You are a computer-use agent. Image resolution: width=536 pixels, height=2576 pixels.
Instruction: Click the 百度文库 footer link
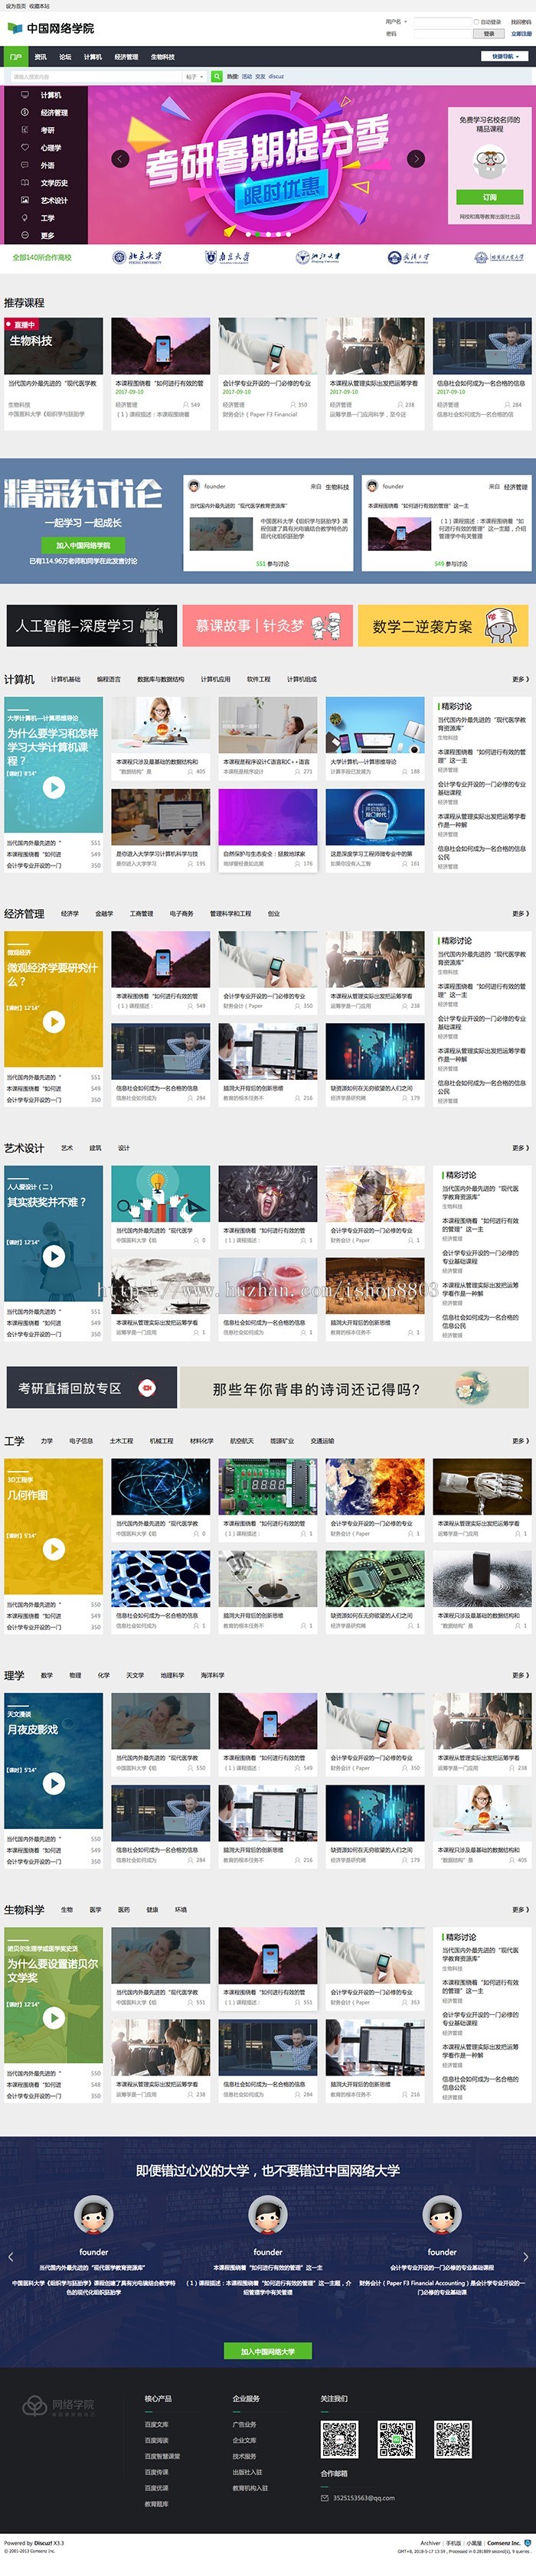point(156,2424)
